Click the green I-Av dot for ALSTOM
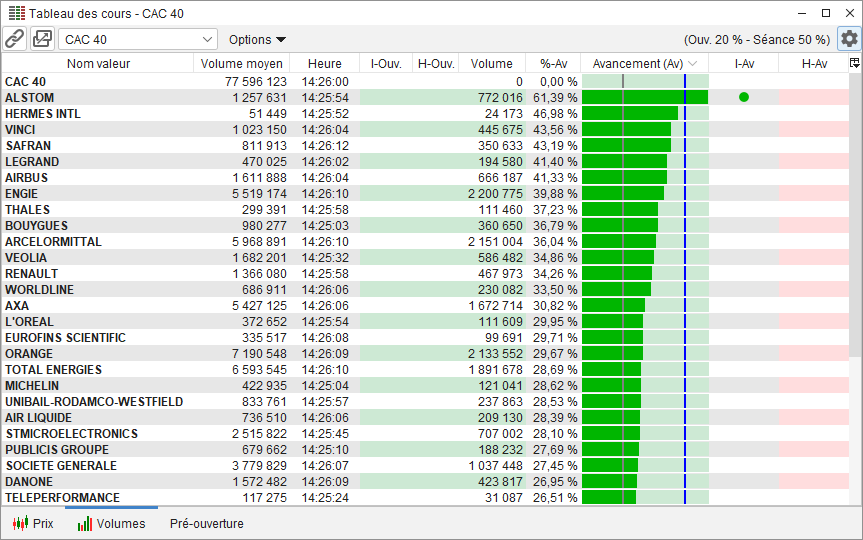The height and width of the screenshot is (540, 863). (743, 97)
